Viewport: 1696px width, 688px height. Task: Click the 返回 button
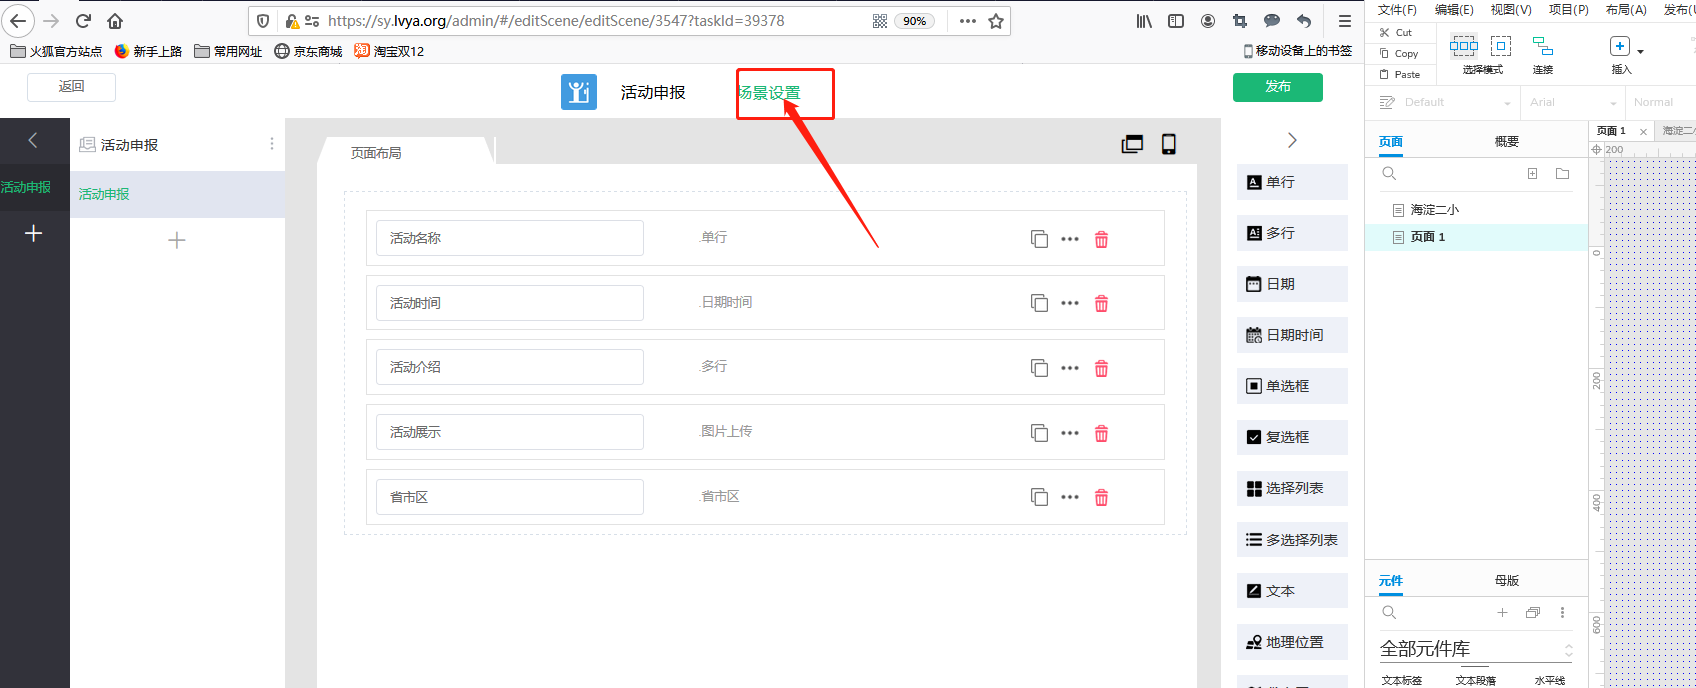[x=71, y=87]
